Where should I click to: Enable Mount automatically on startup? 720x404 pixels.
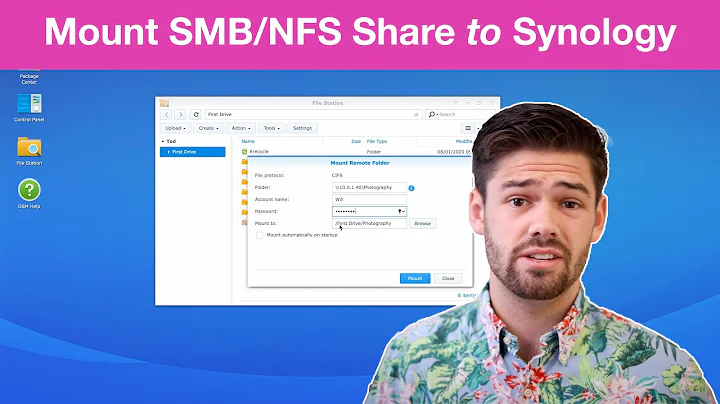tap(259, 235)
